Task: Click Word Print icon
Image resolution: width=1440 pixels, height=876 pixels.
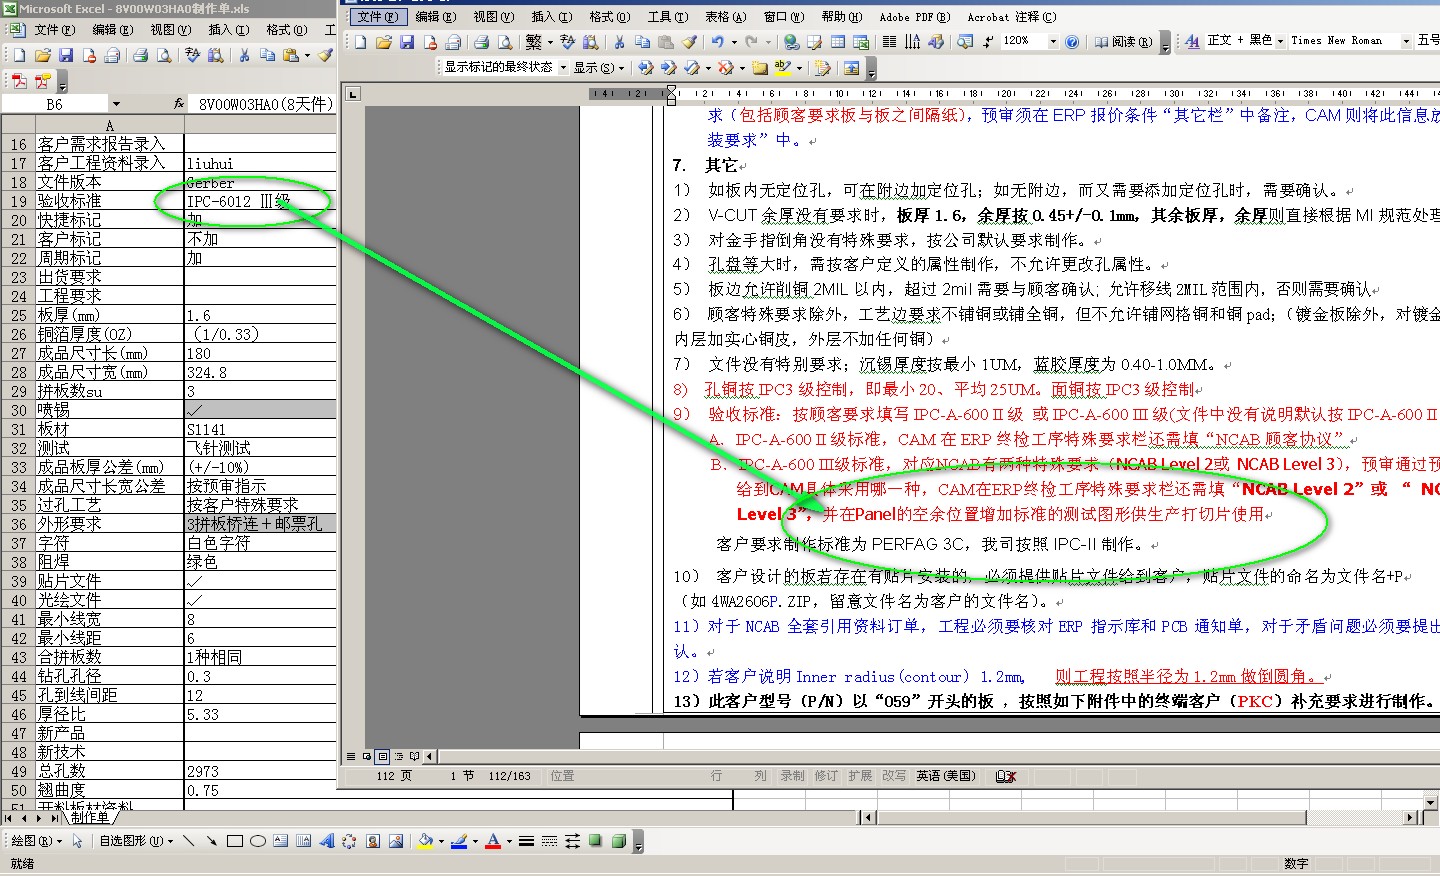Action: pos(481,42)
